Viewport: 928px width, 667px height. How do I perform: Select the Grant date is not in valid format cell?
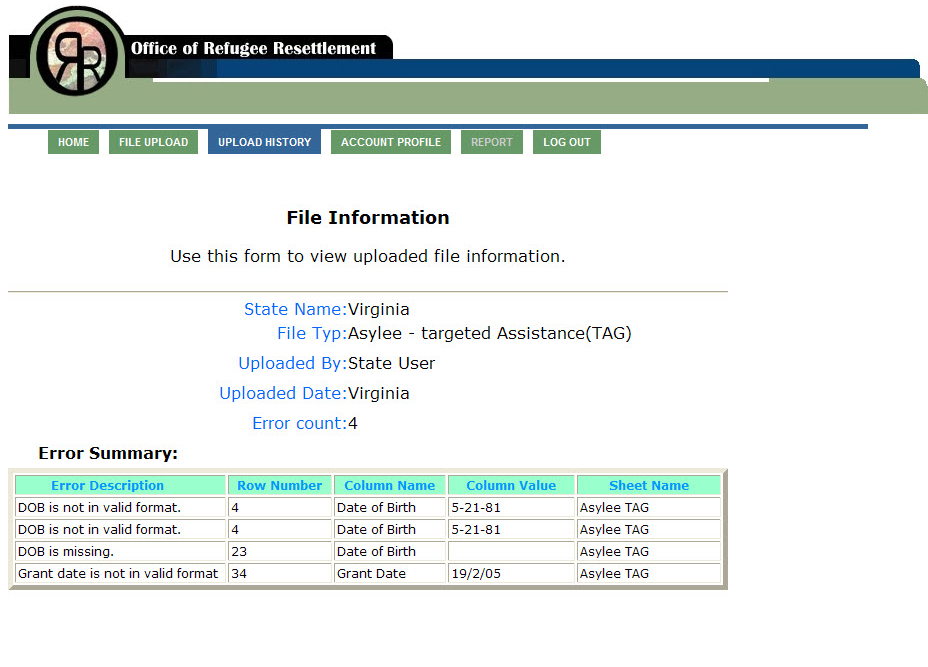120,573
